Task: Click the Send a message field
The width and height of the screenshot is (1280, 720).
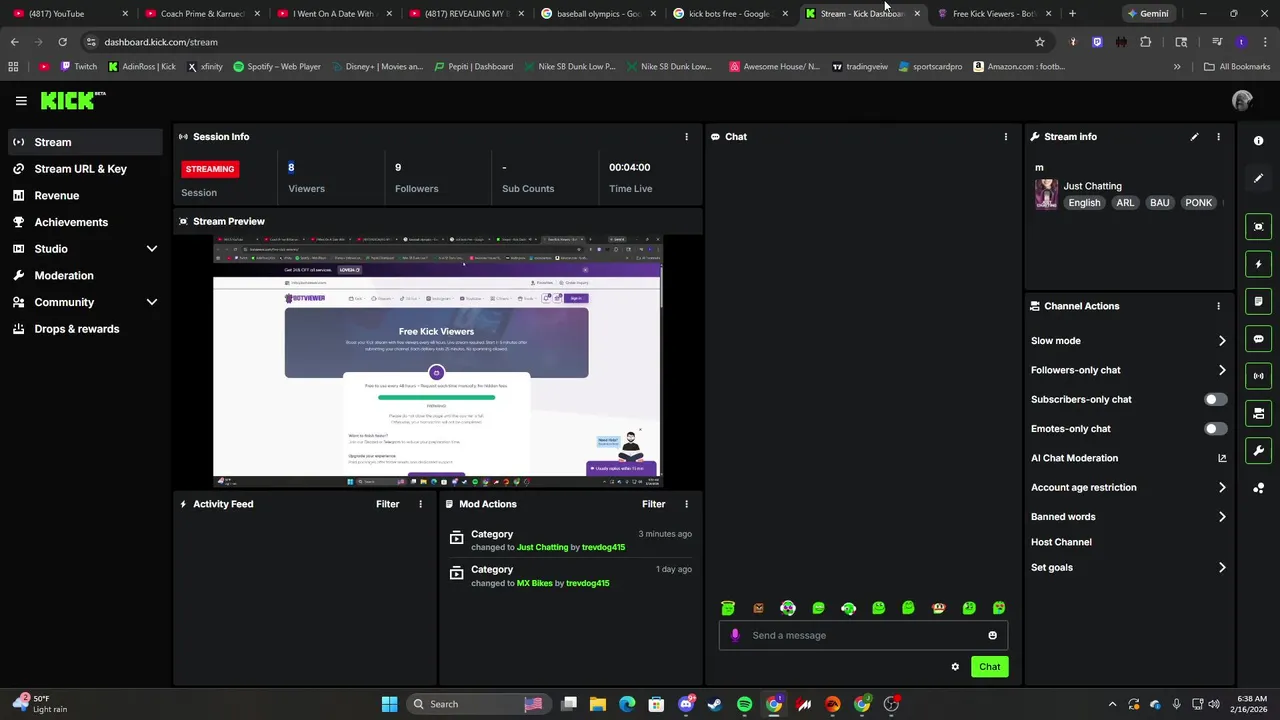Action: click(x=863, y=635)
